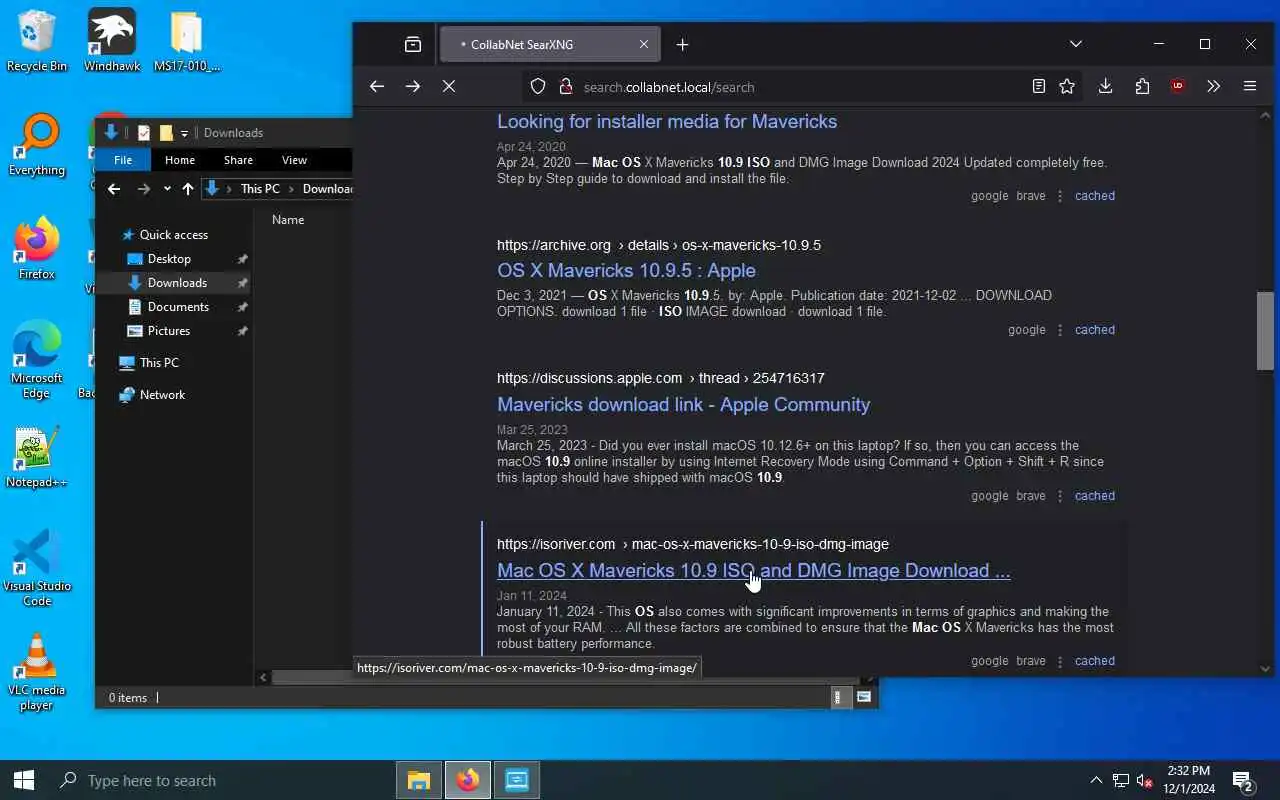Screen dimensions: 1280x800
Task: Click Firefox's back navigation arrow
Action: pos(377,87)
